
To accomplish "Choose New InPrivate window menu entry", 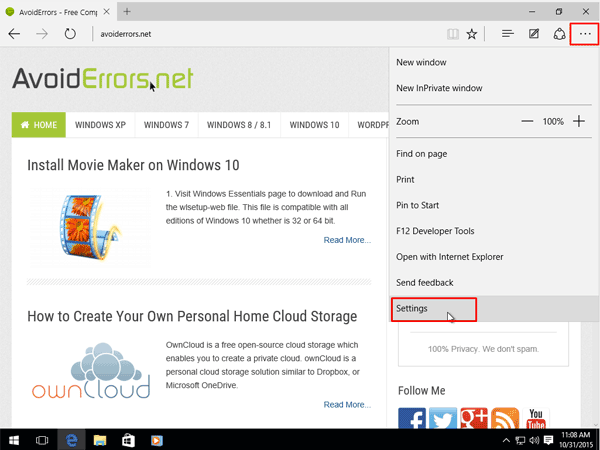I will (x=439, y=88).
